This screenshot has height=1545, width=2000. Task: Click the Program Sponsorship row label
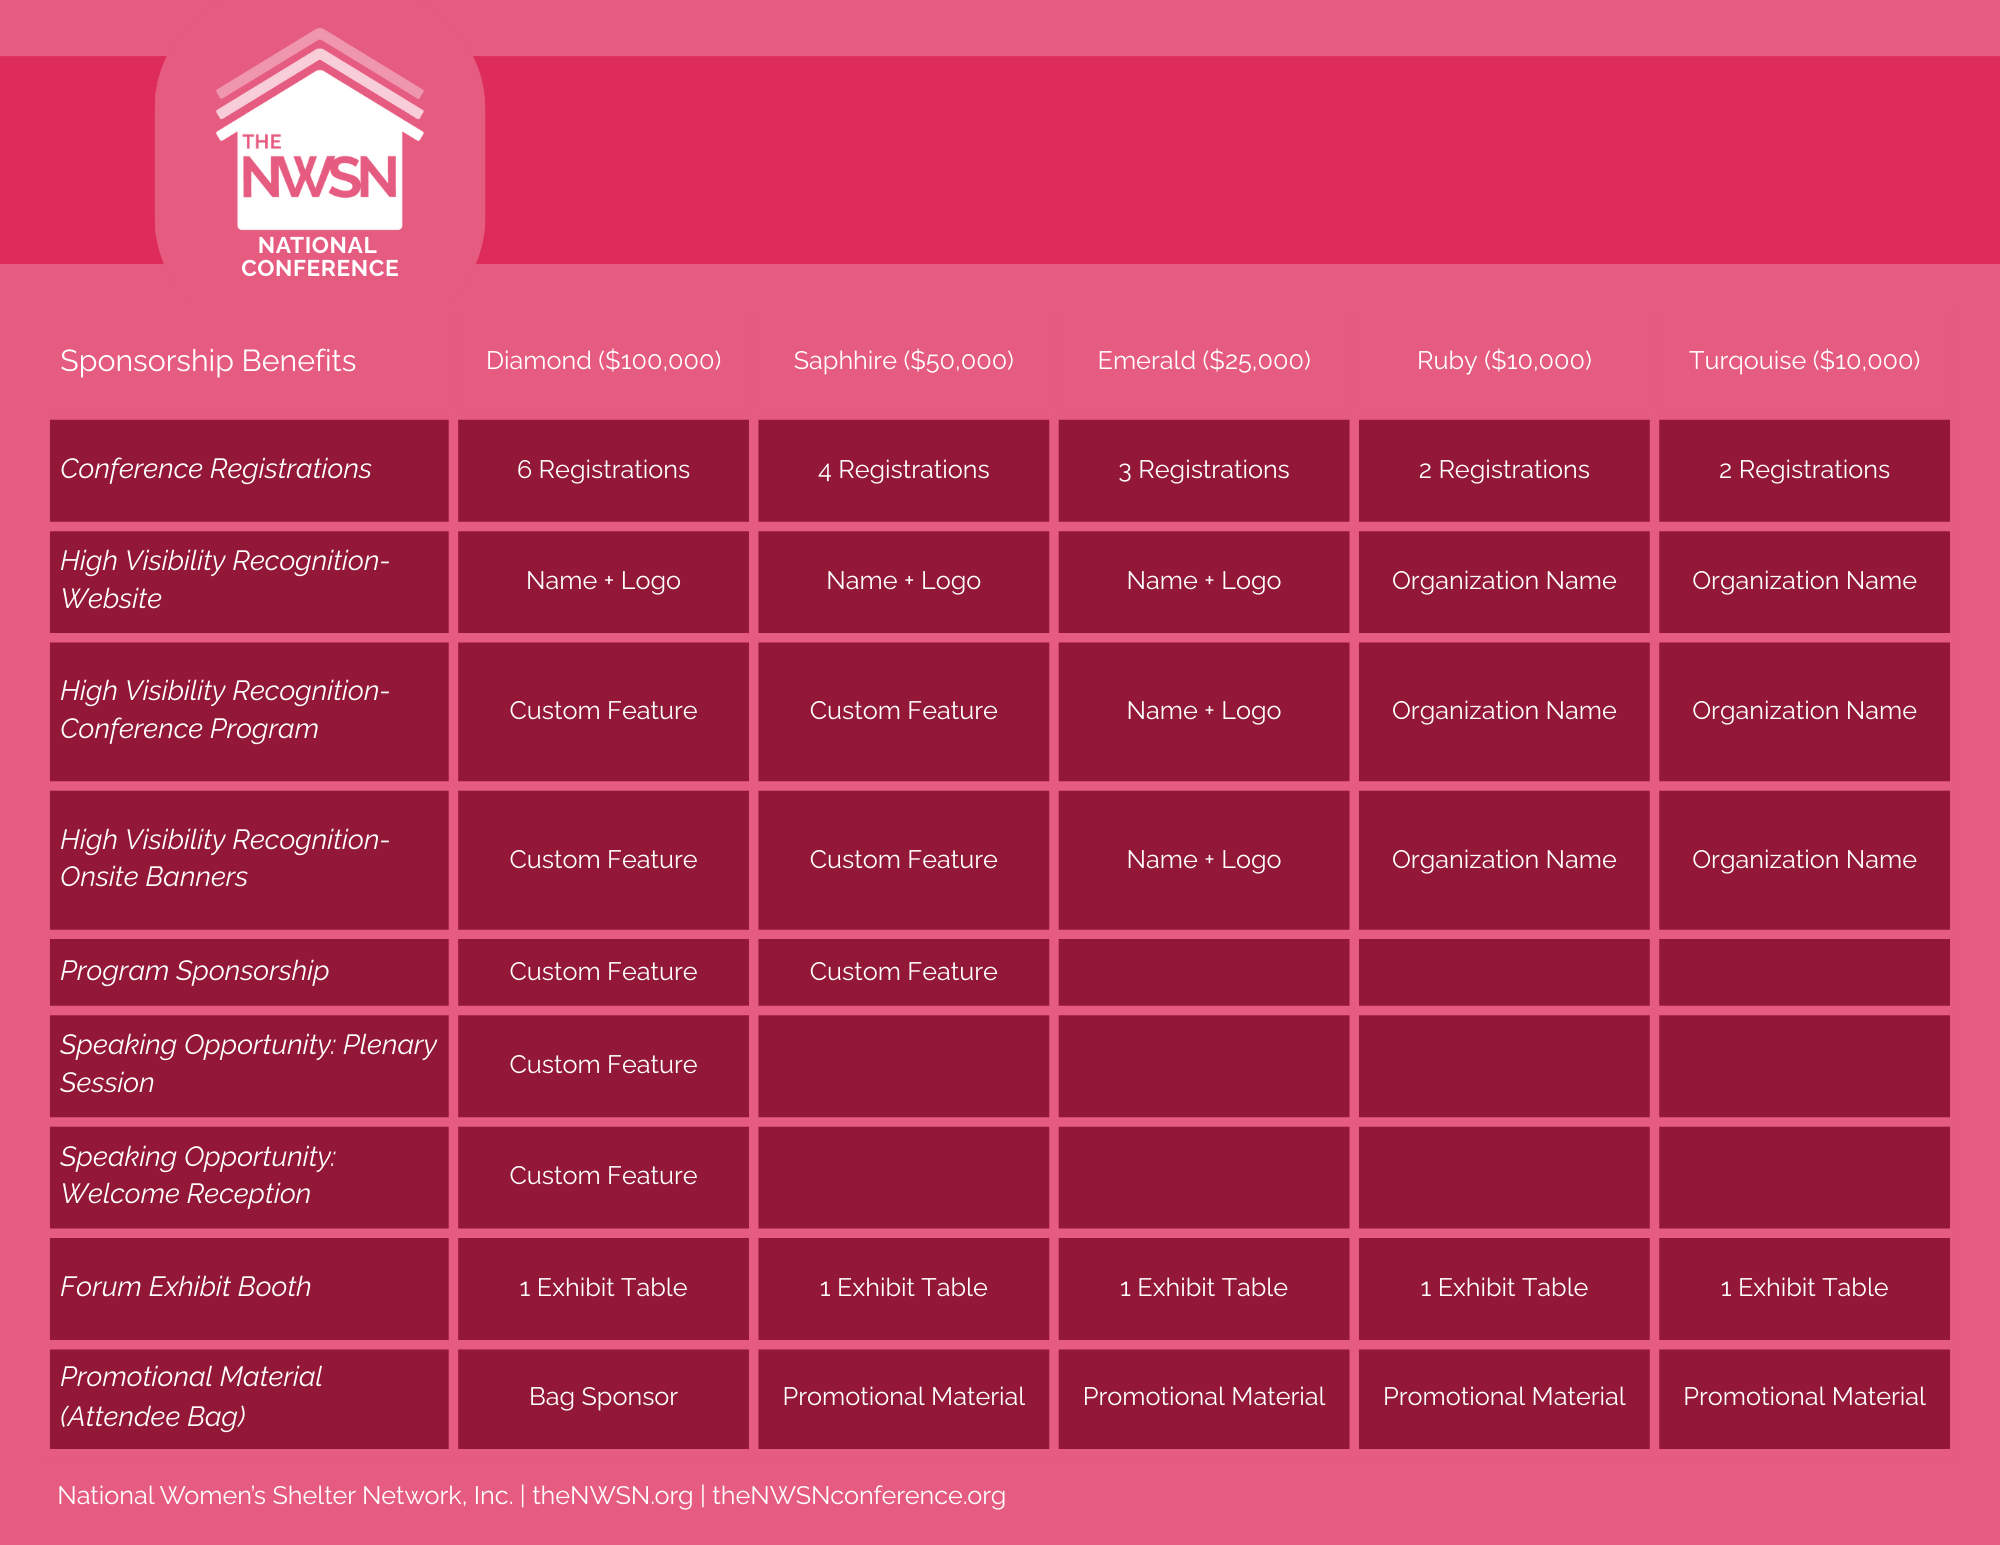point(195,971)
